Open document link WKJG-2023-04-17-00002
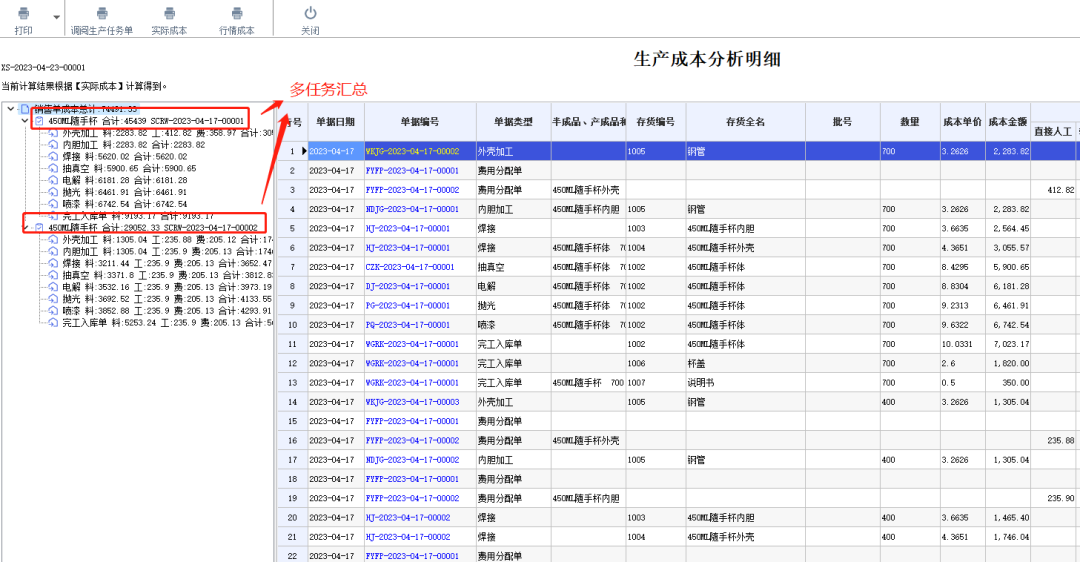 pos(412,151)
